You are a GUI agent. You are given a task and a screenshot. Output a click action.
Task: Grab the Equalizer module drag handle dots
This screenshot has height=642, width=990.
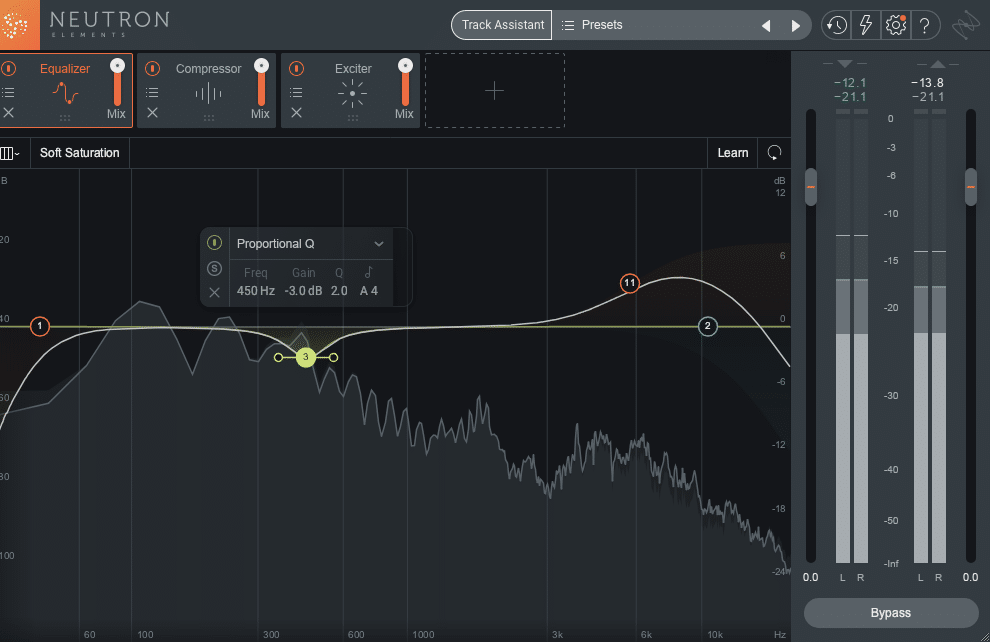65,118
